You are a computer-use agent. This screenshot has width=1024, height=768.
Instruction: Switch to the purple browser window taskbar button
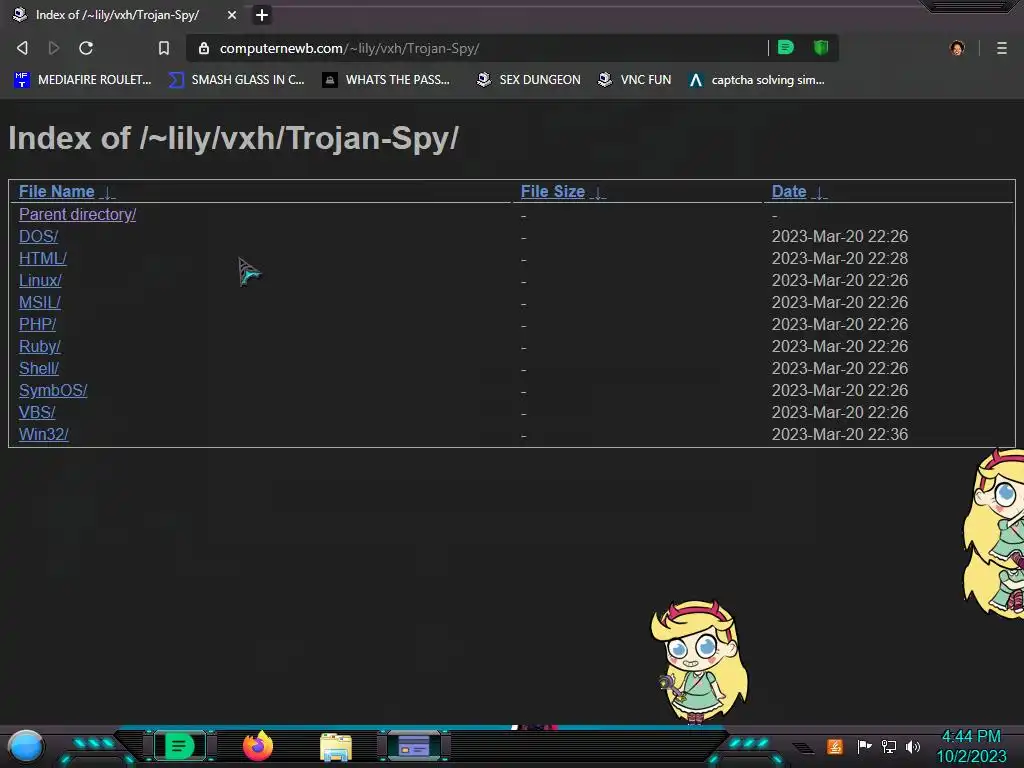[414, 746]
